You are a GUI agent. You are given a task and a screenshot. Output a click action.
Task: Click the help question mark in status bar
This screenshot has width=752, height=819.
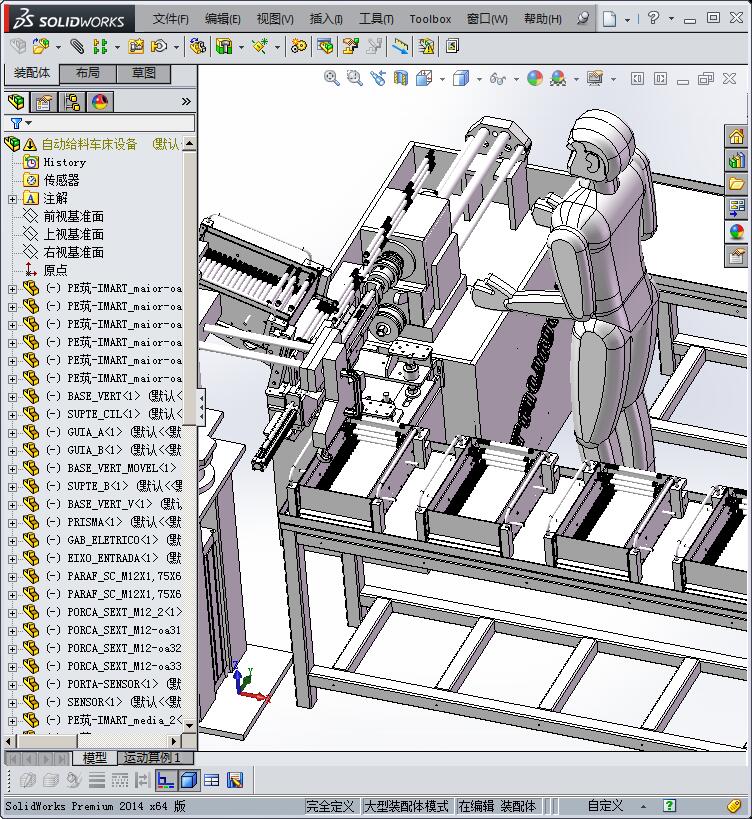coord(669,805)
